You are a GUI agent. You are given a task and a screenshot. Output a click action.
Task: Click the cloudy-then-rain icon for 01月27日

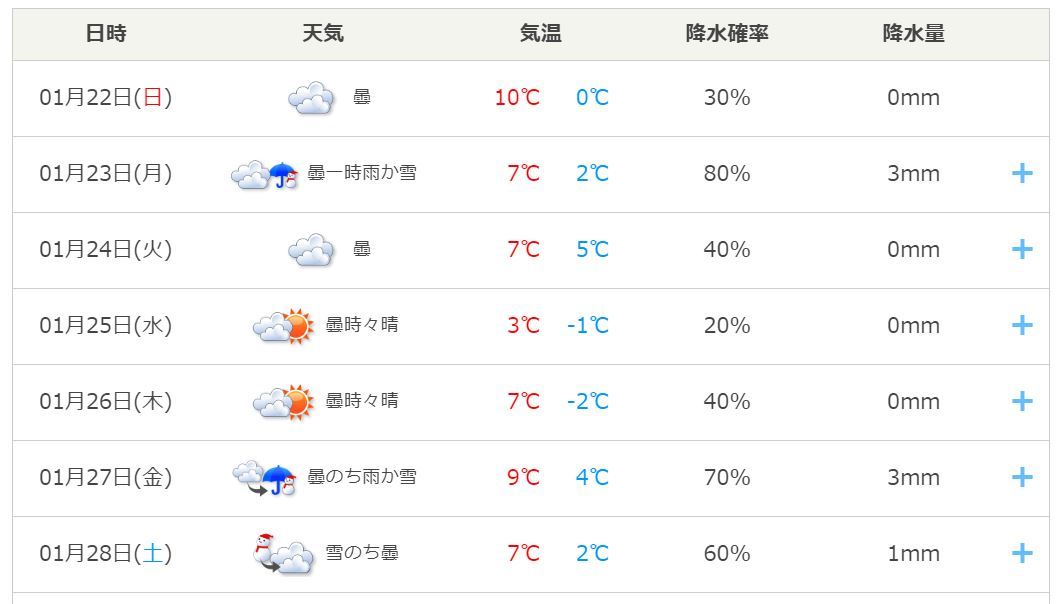265,478
